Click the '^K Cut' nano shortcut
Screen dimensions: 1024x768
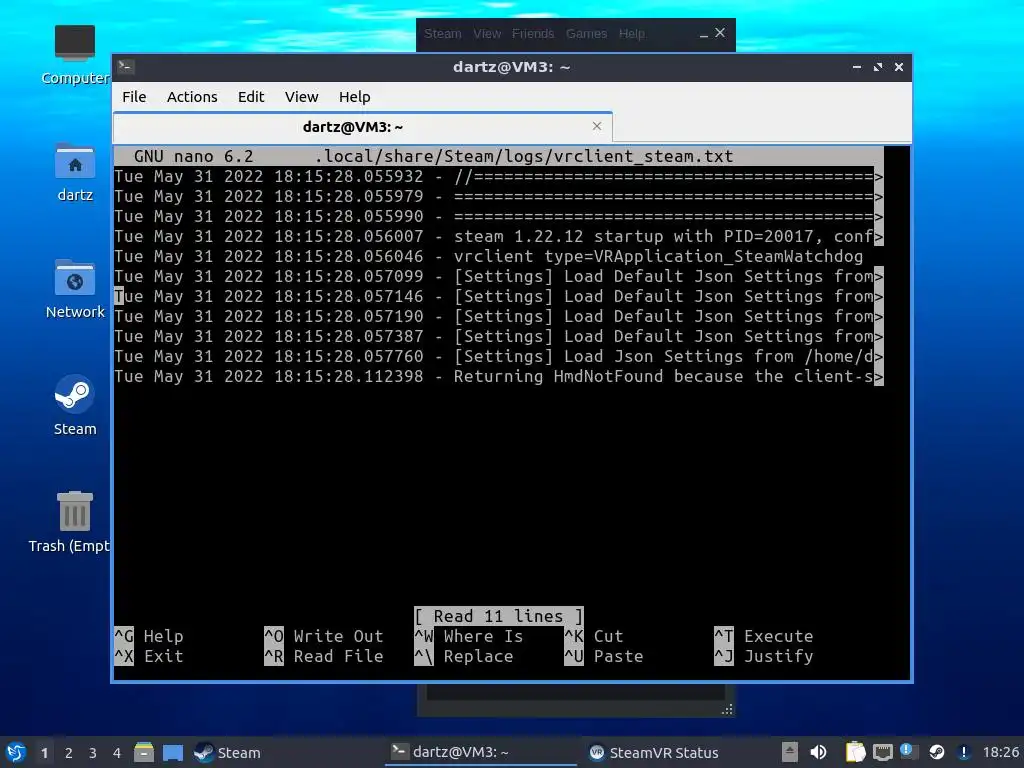[x=594, y=636]
